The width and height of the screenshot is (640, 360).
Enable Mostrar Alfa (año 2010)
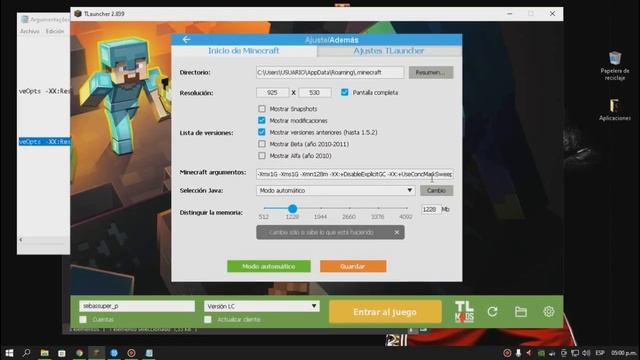tap(262, 156)
